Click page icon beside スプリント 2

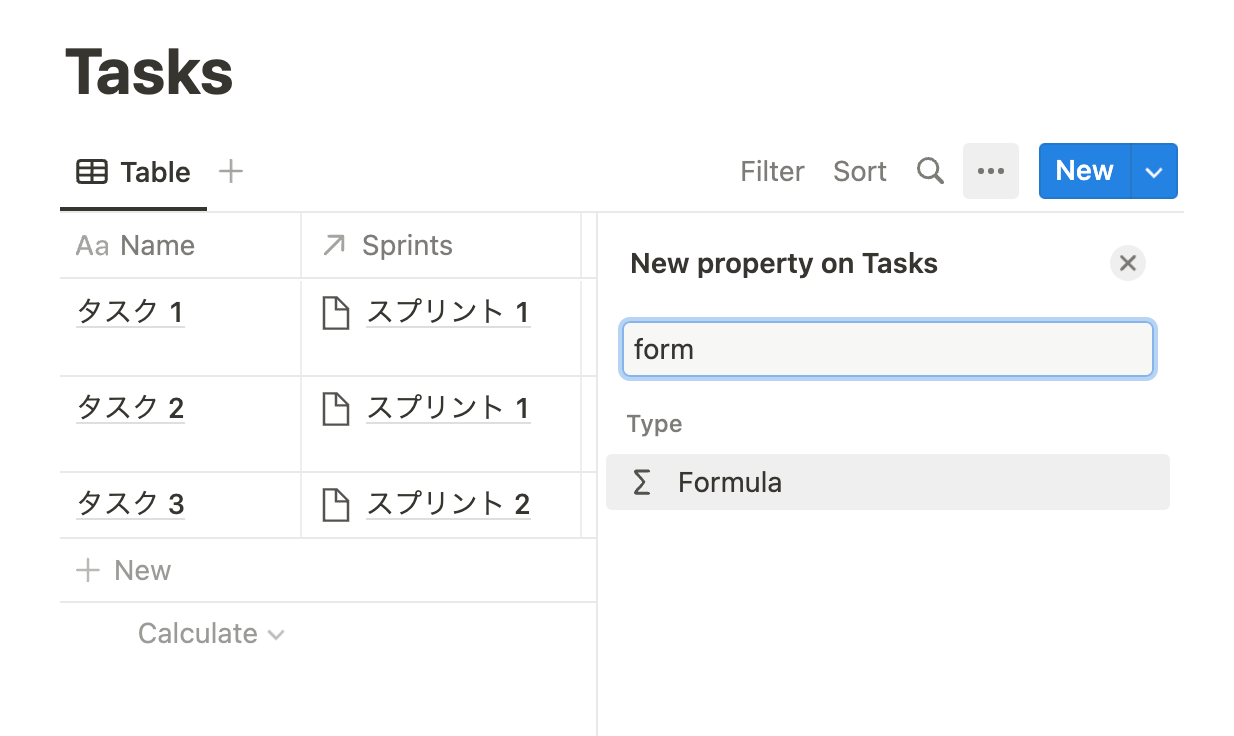(336, 505)
